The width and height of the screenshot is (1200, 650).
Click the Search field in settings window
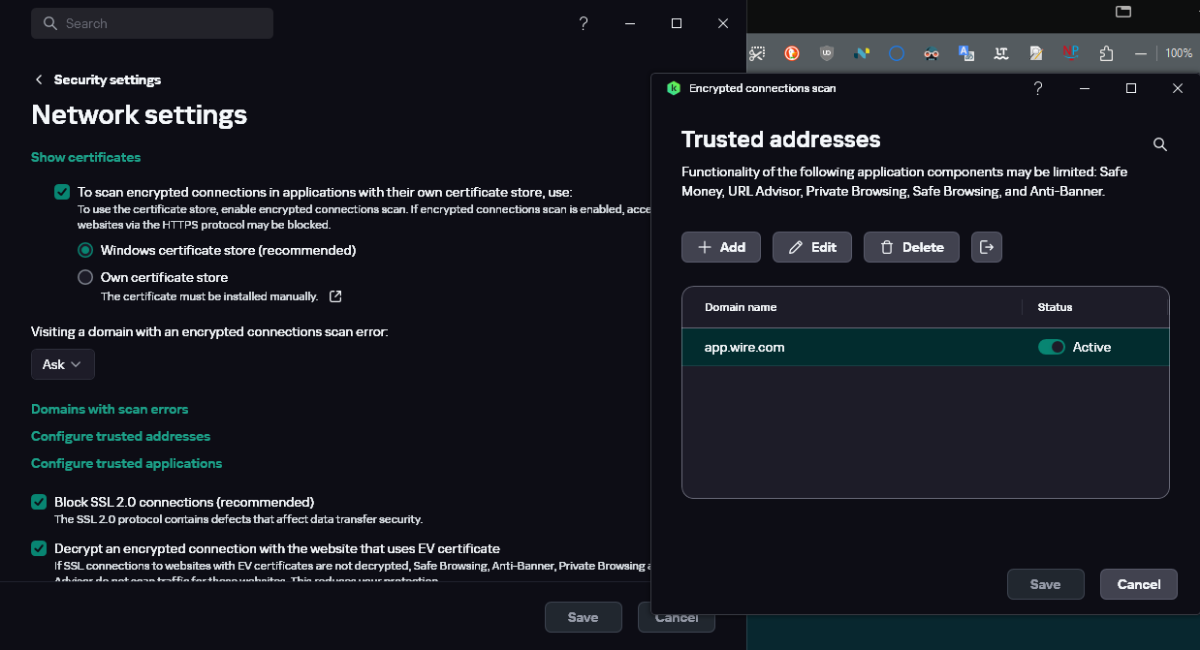pos(152,23)
